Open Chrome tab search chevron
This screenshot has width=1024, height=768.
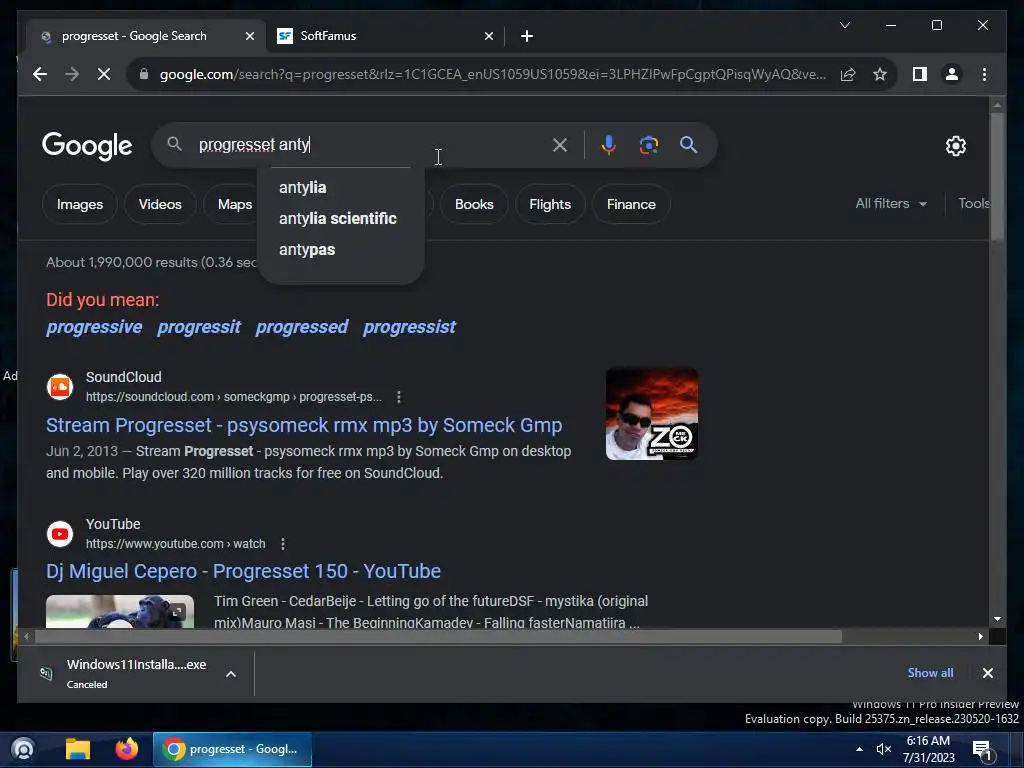tap(844, 25)
